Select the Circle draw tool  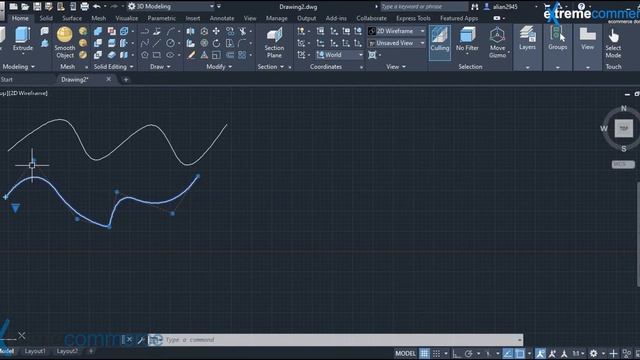pos(170,43)
